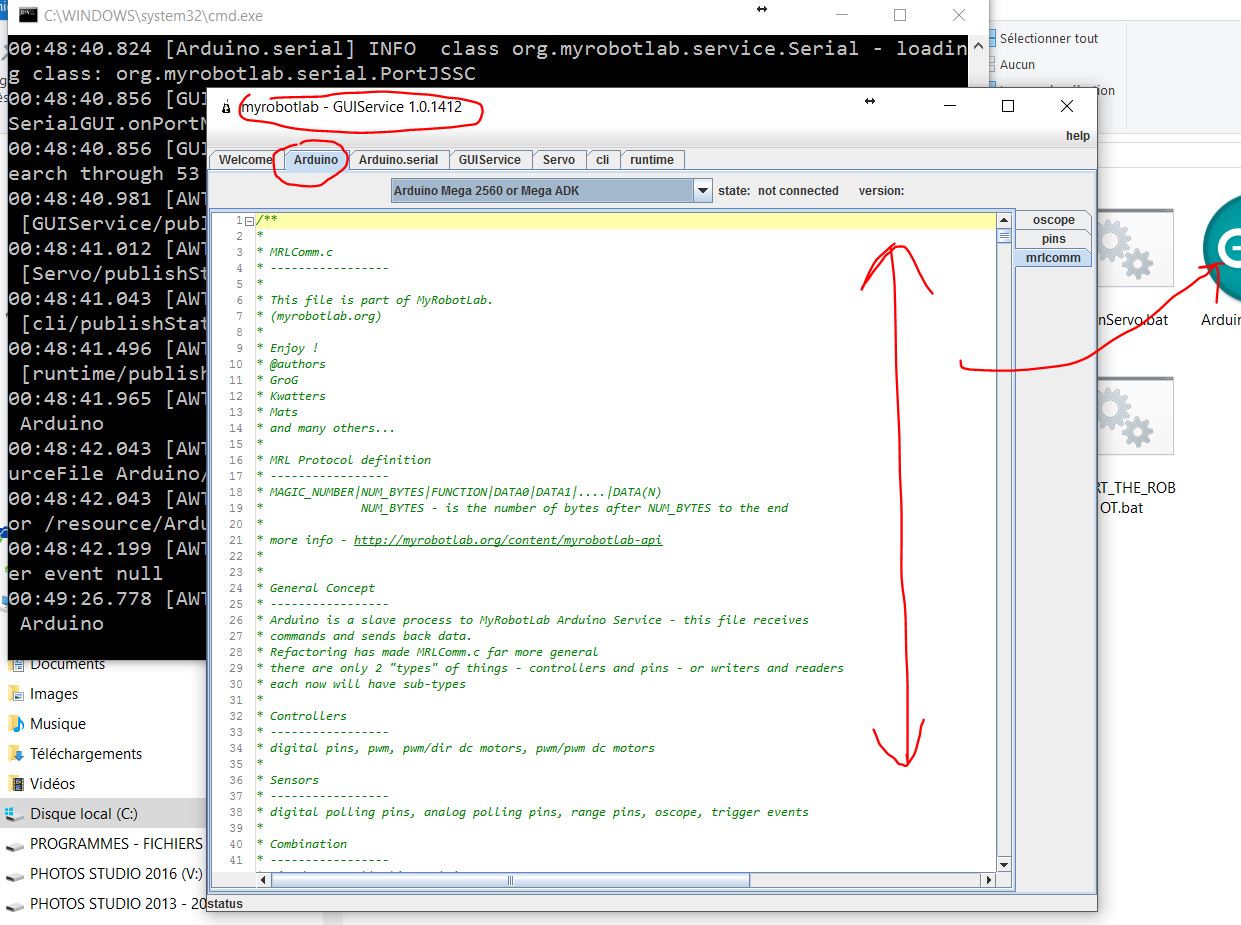The height and width of the screenshot is (925, 1241).
Task: Click the 'MRL Protocol definition' comment line
Action: click(350, 460)
